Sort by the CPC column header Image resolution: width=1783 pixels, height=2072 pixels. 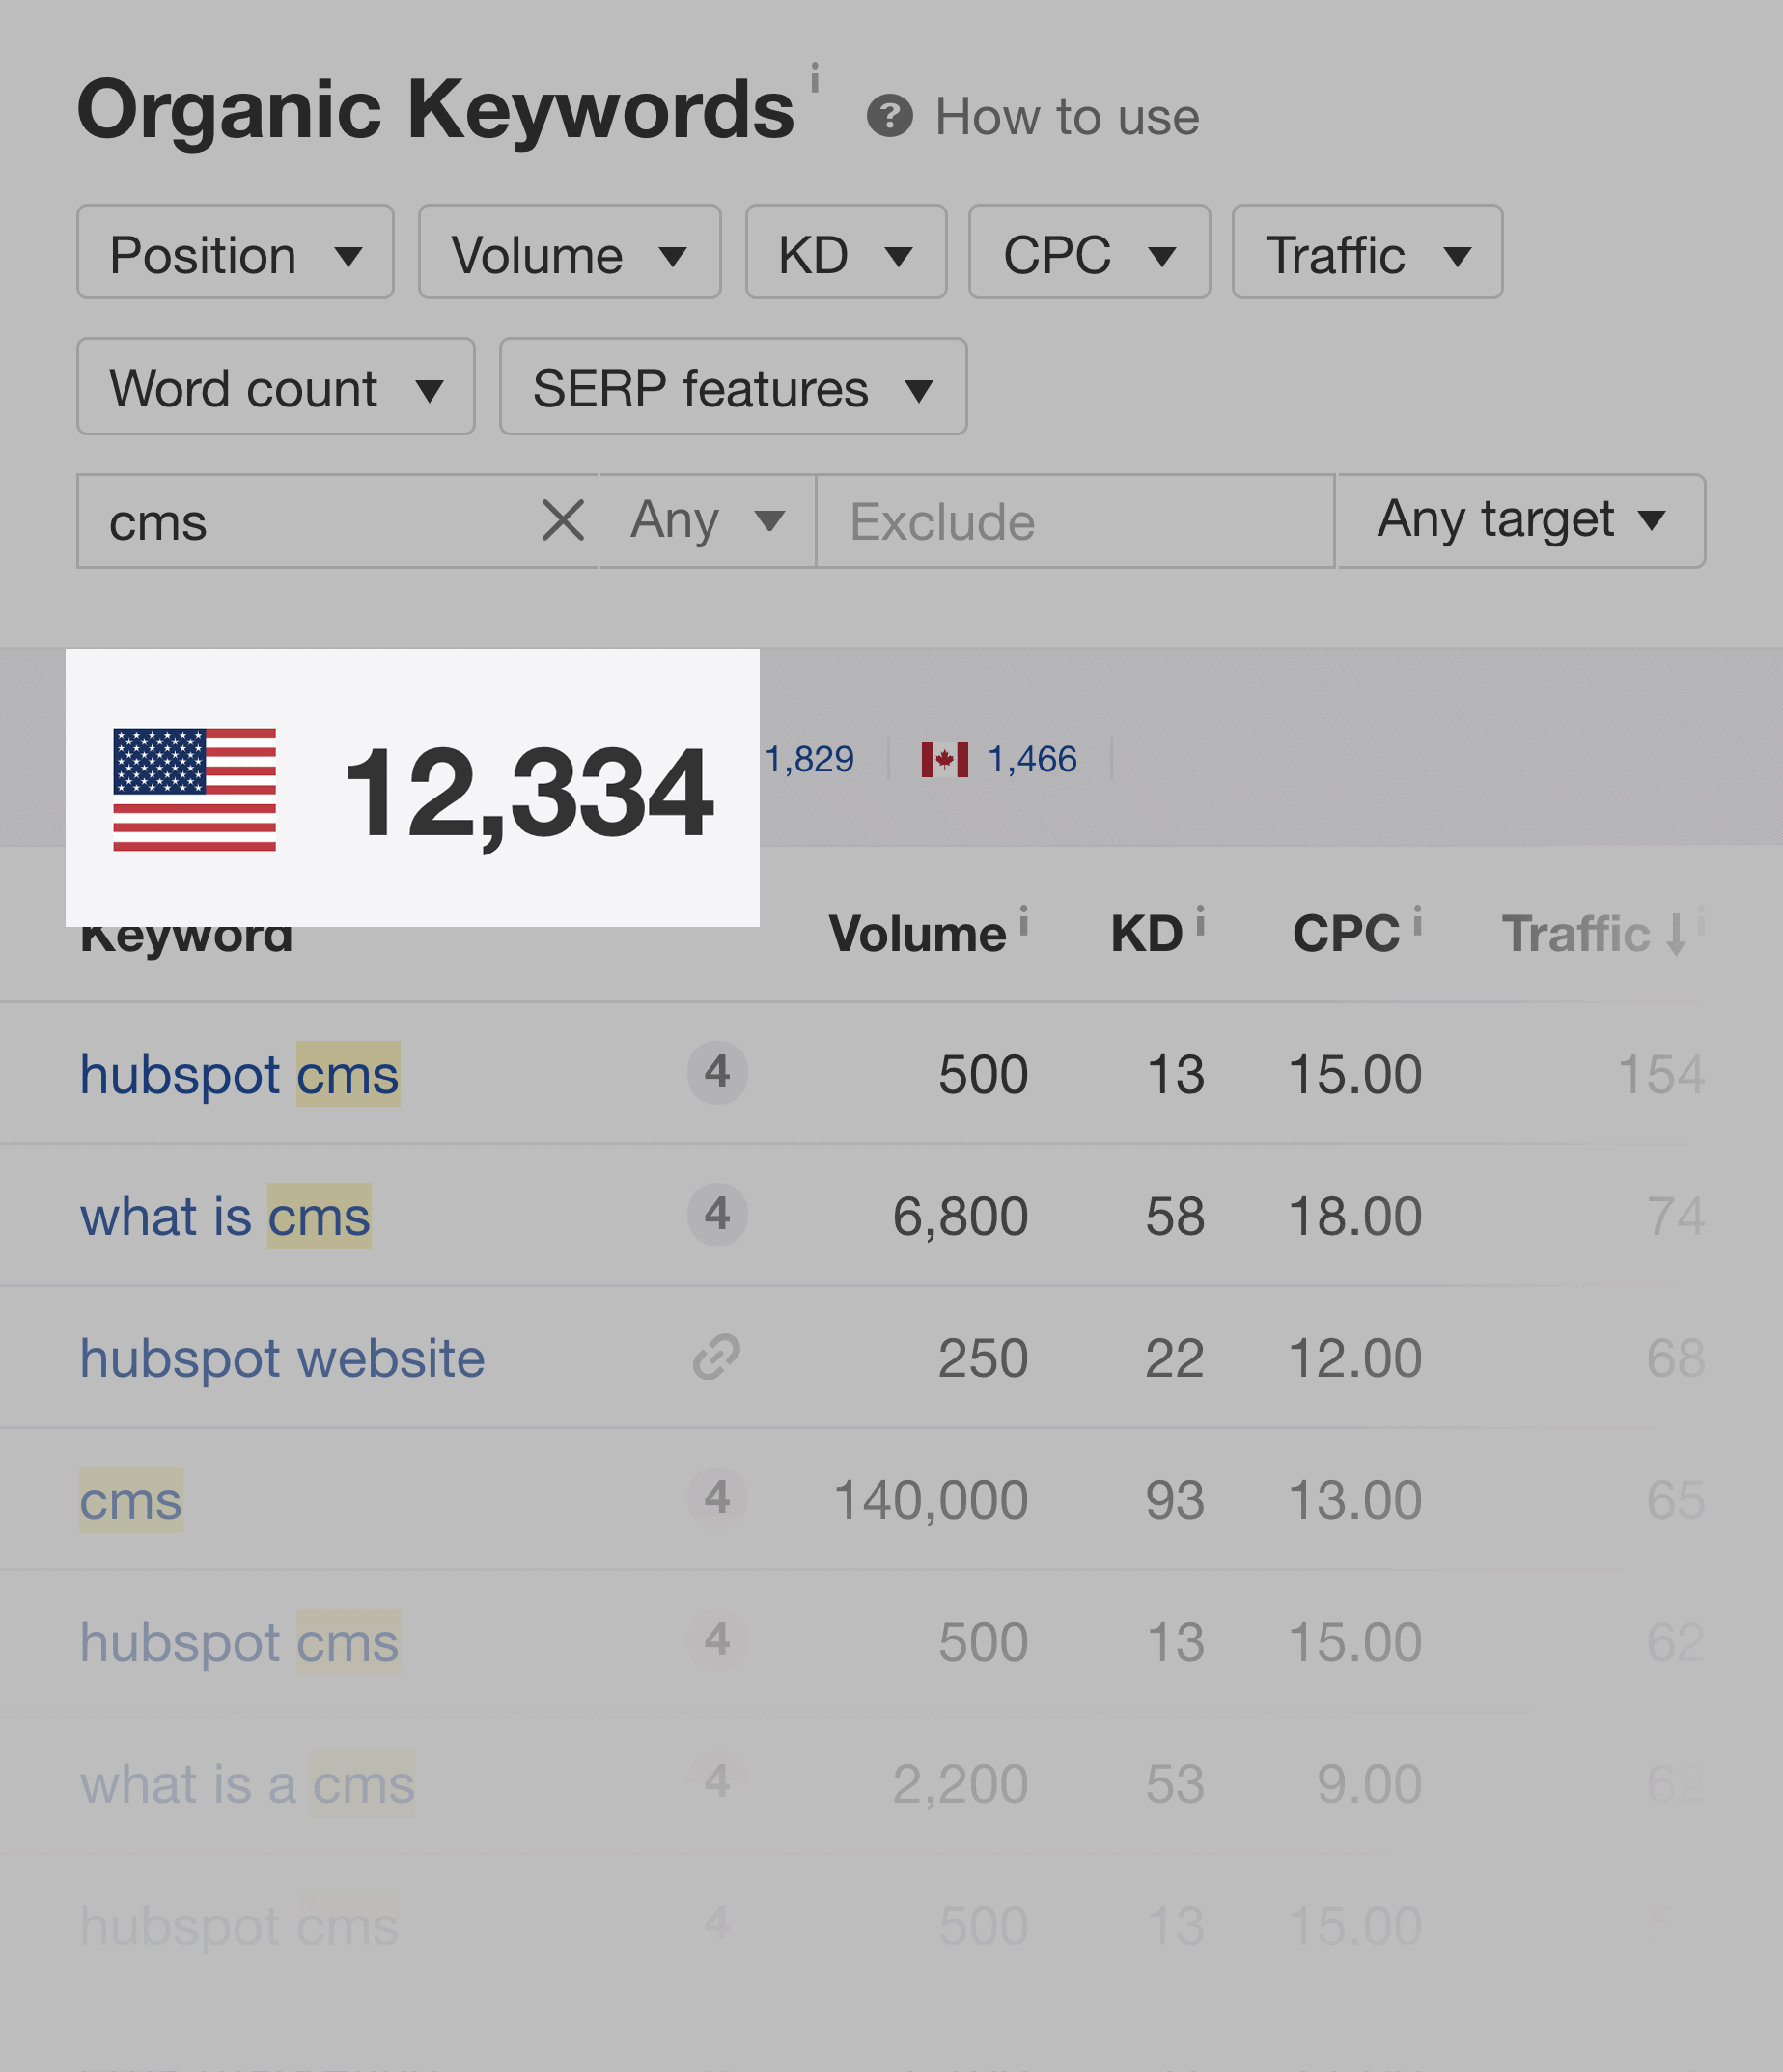coord(1346,934)
